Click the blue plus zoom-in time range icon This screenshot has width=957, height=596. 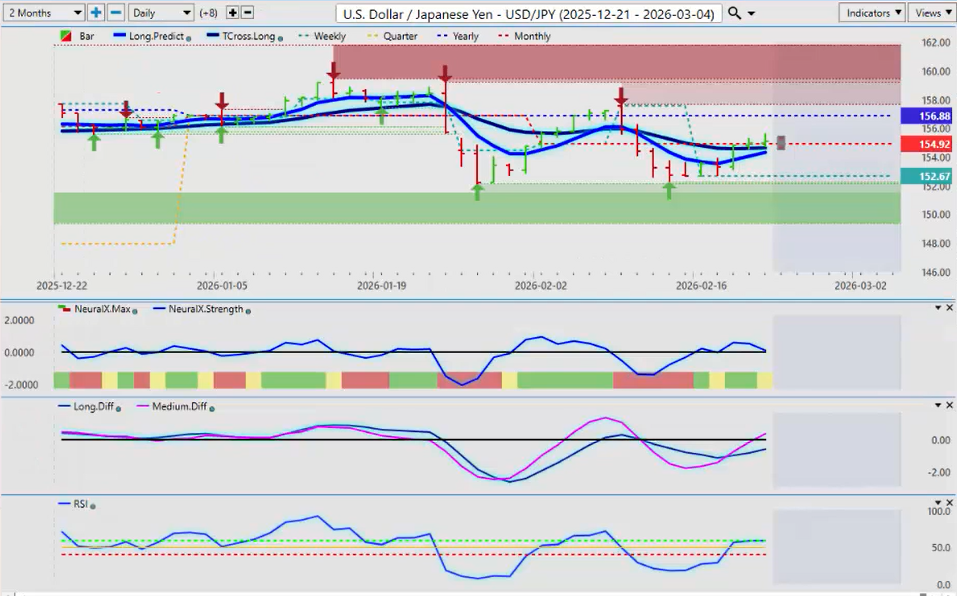point(96,13)
